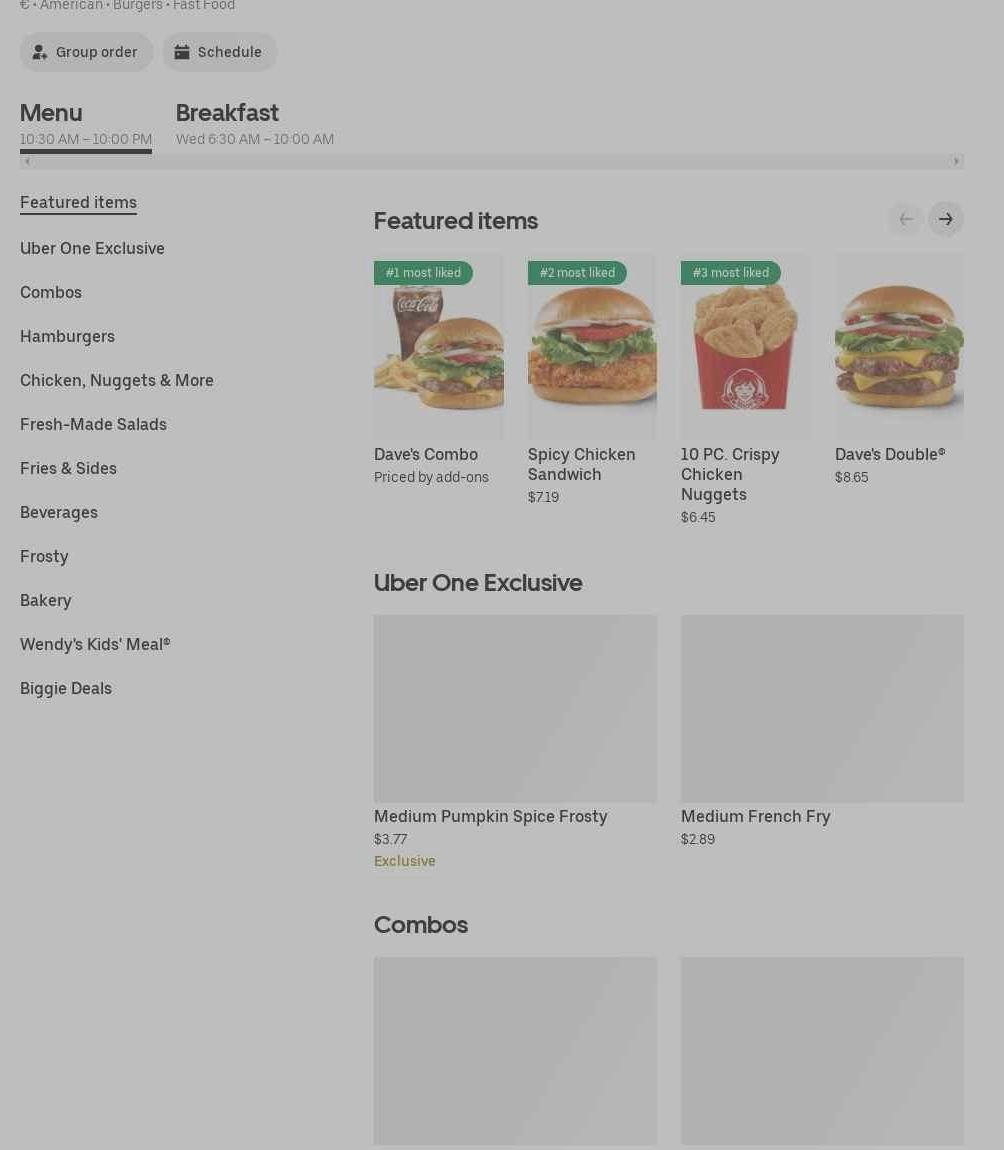Click the previous featured items left arrow
The image size is (1004, 1150).
906,219
